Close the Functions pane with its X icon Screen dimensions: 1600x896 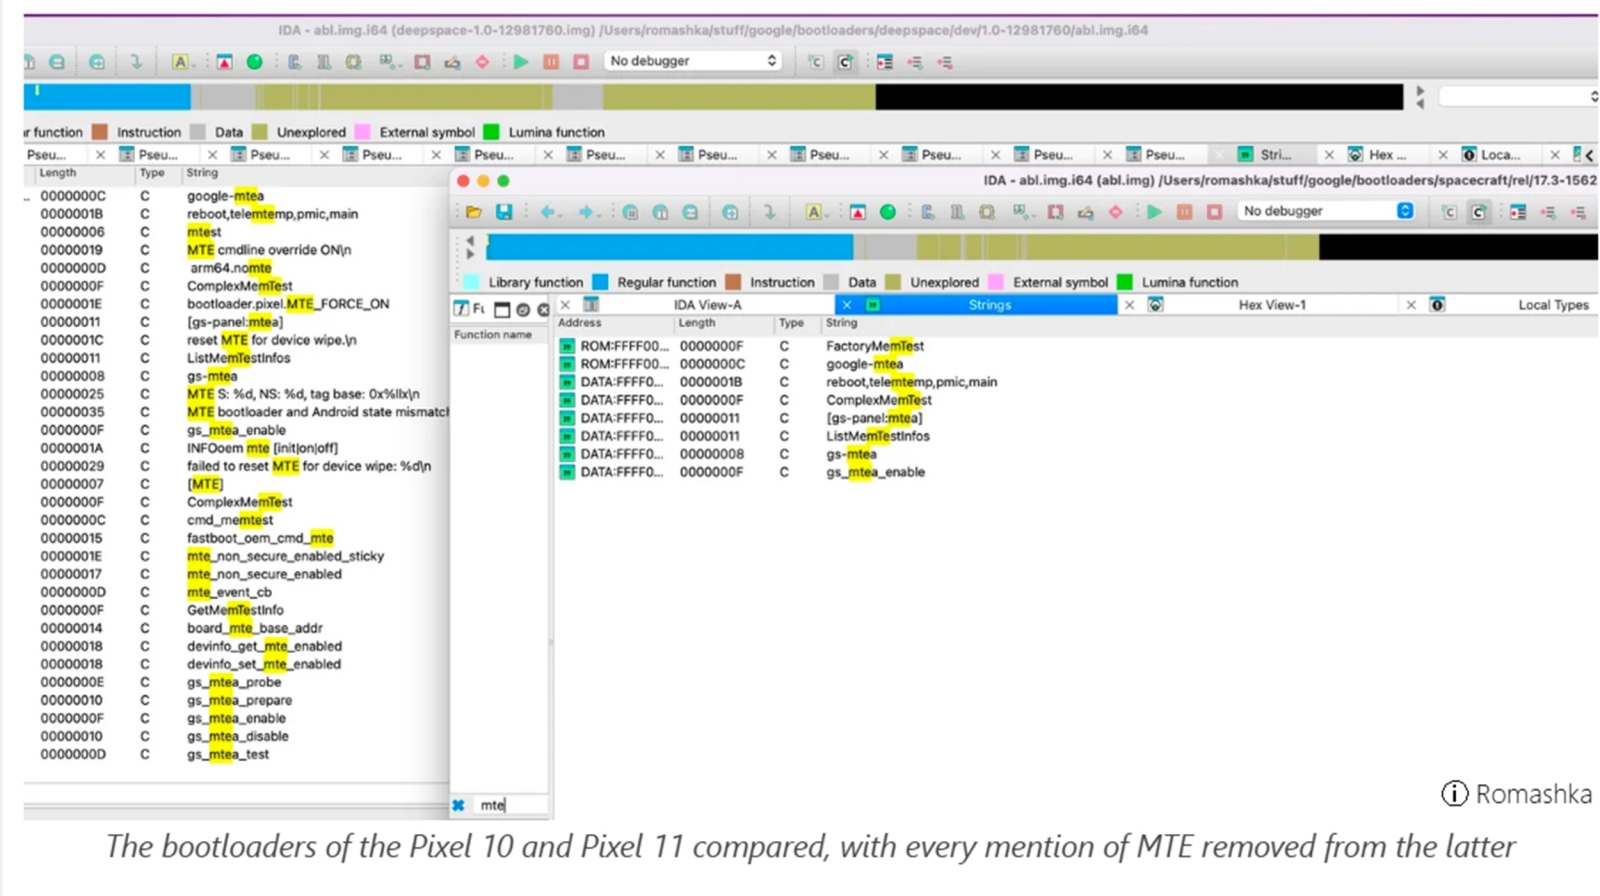[543, 309]
